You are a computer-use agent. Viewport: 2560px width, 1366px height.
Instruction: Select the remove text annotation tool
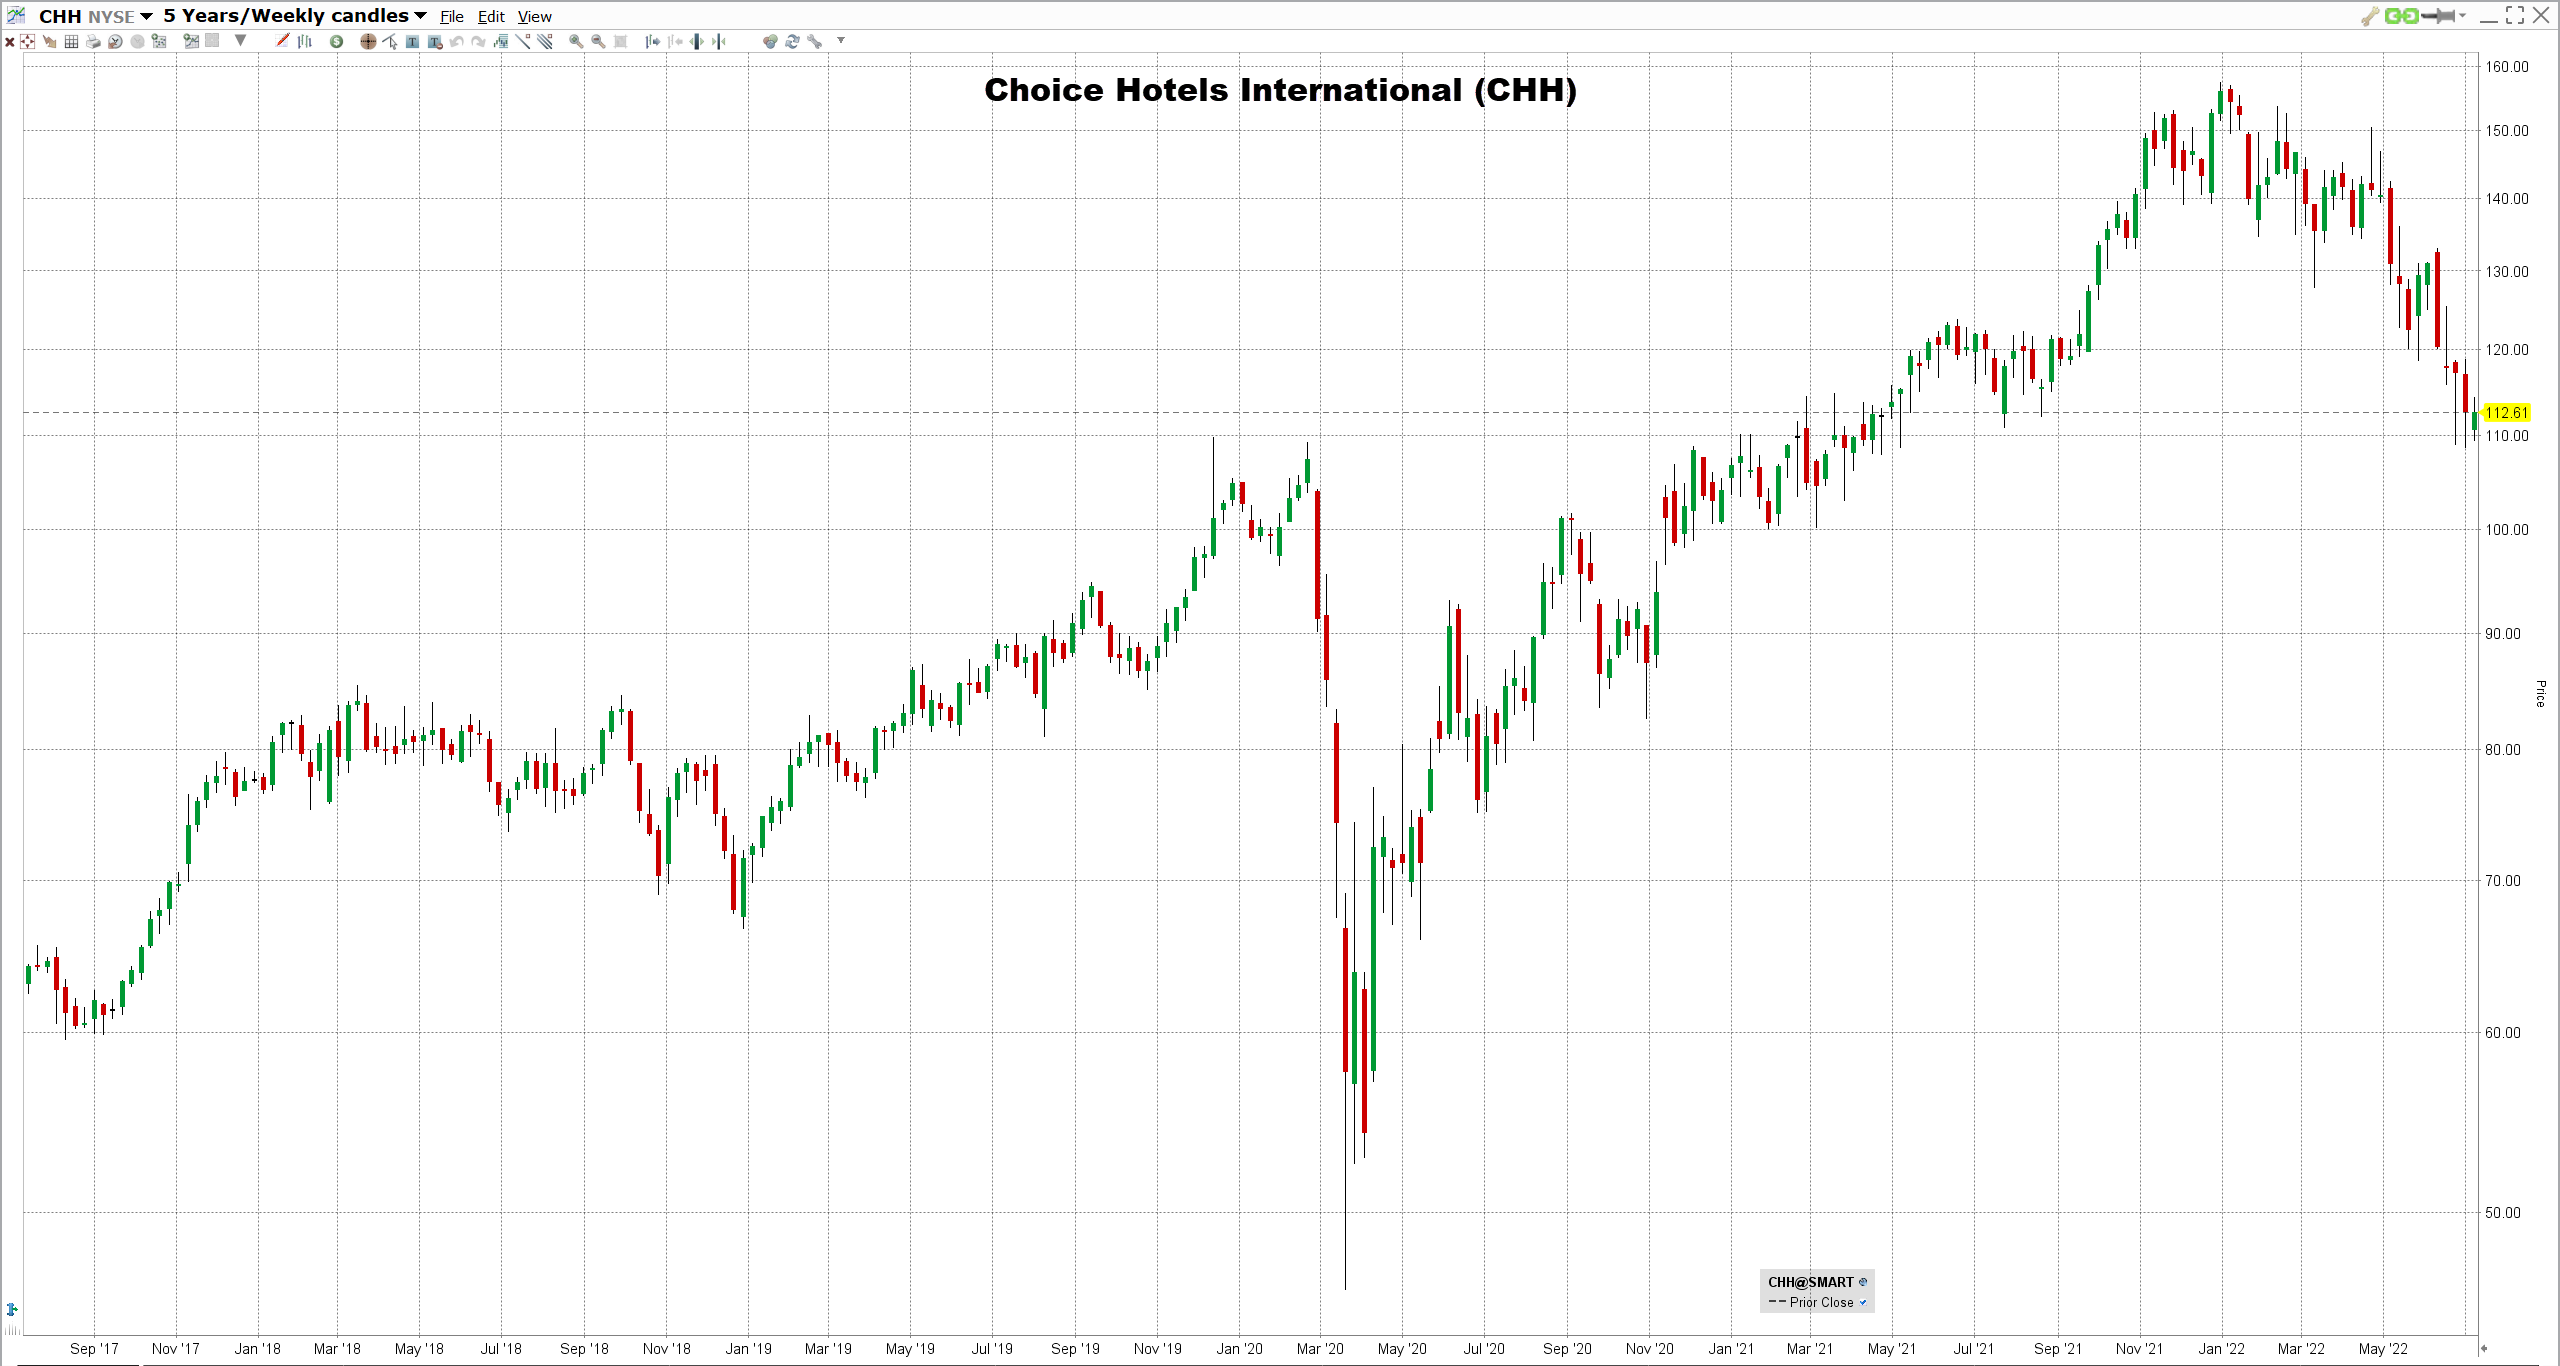tap(435, 42)
